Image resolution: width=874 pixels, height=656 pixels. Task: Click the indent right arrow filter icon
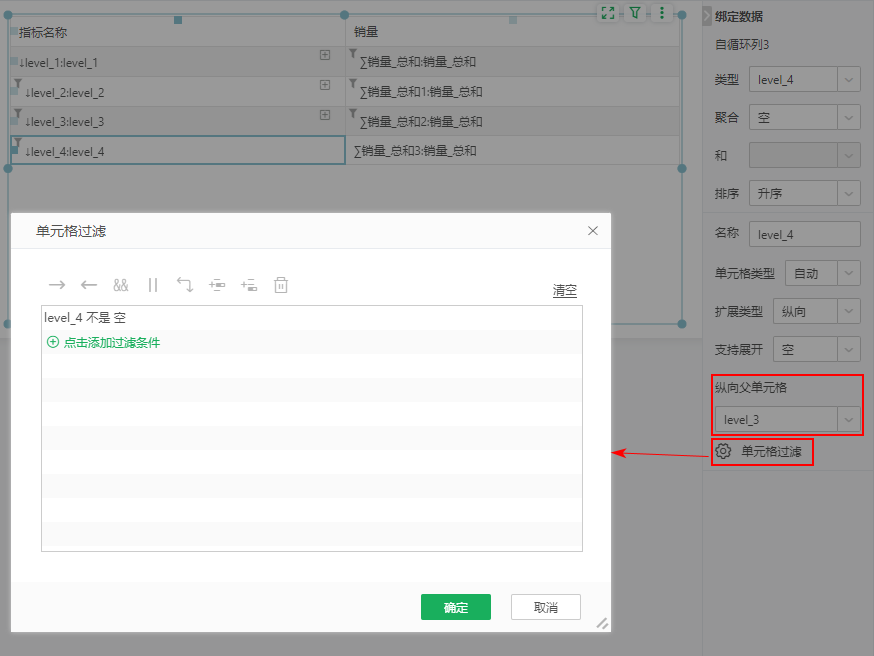(57, 285)
